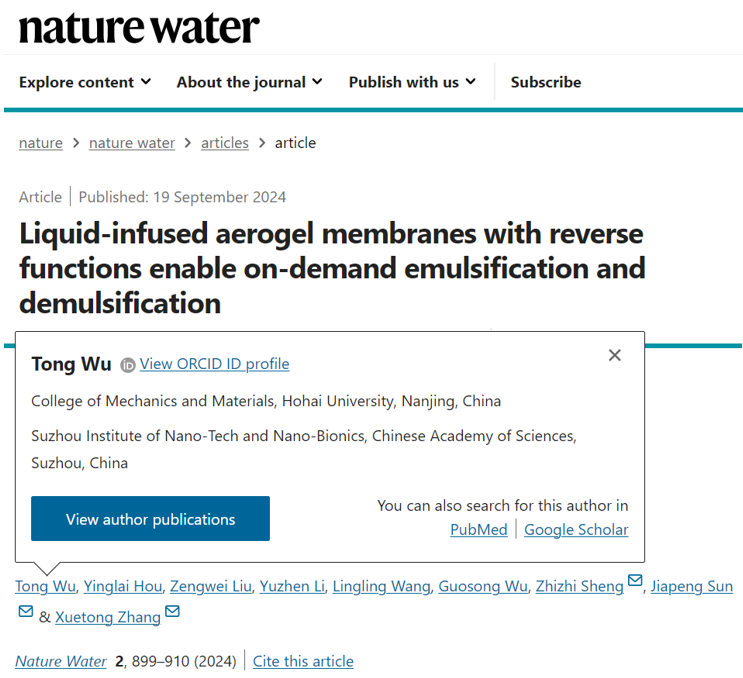Click the ORCID ID icon beside Tong Wu
The width and height of the screenshot is (743, 678).
[x=128, y=365]
